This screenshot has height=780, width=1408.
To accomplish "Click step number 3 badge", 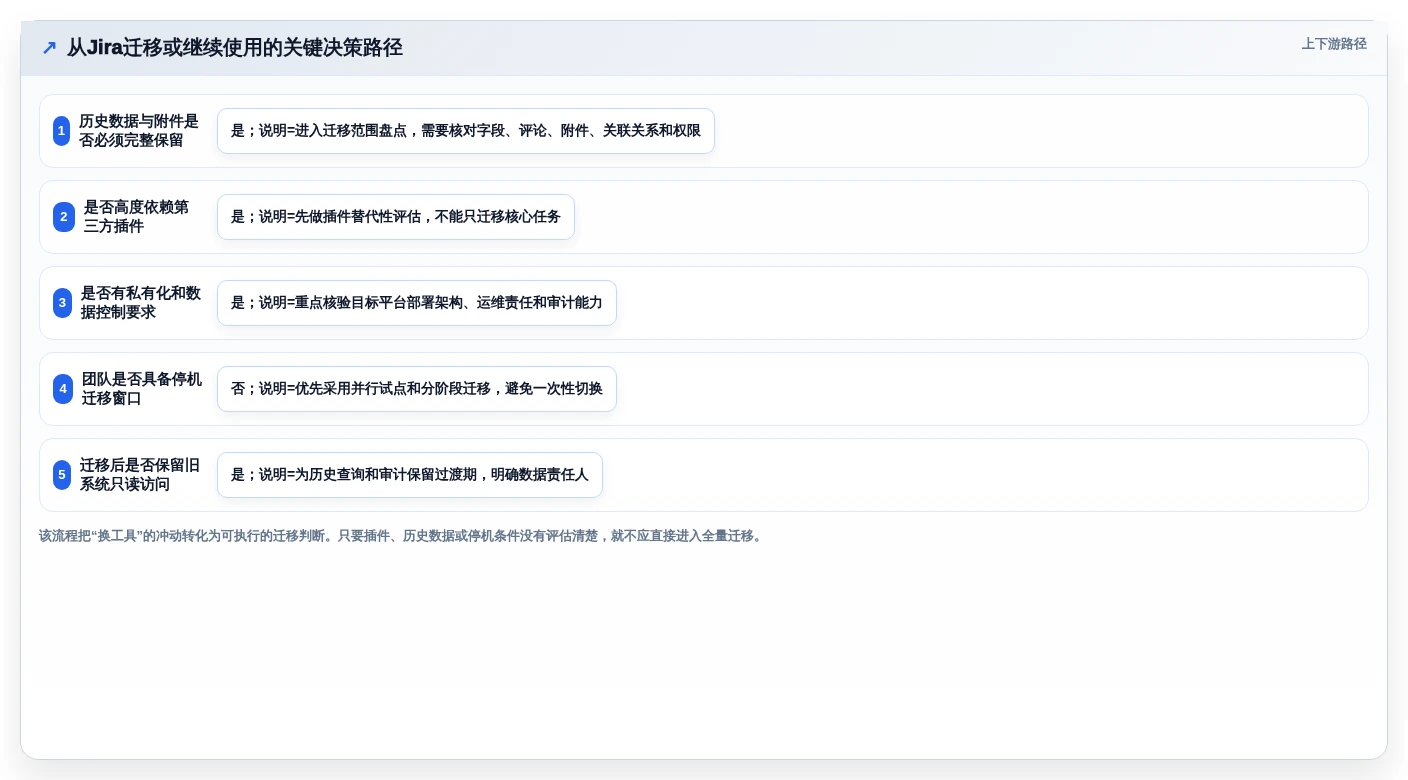I will click(62, 303).
